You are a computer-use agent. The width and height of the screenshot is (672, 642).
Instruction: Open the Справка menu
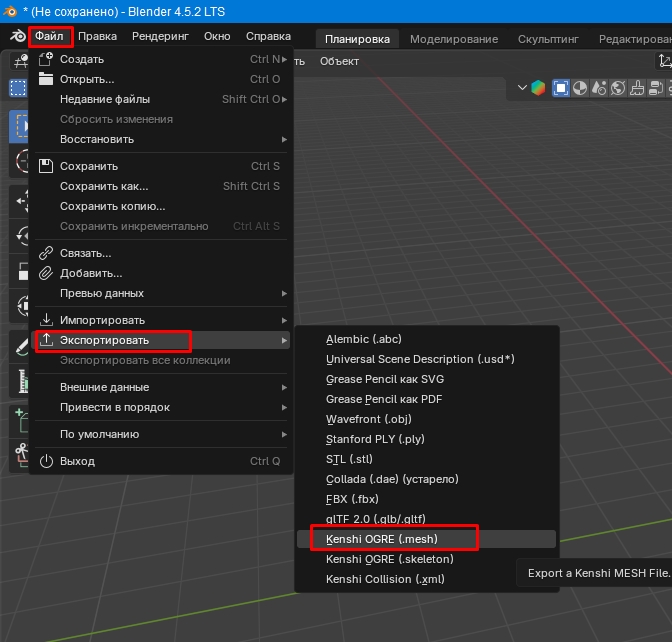268,36
